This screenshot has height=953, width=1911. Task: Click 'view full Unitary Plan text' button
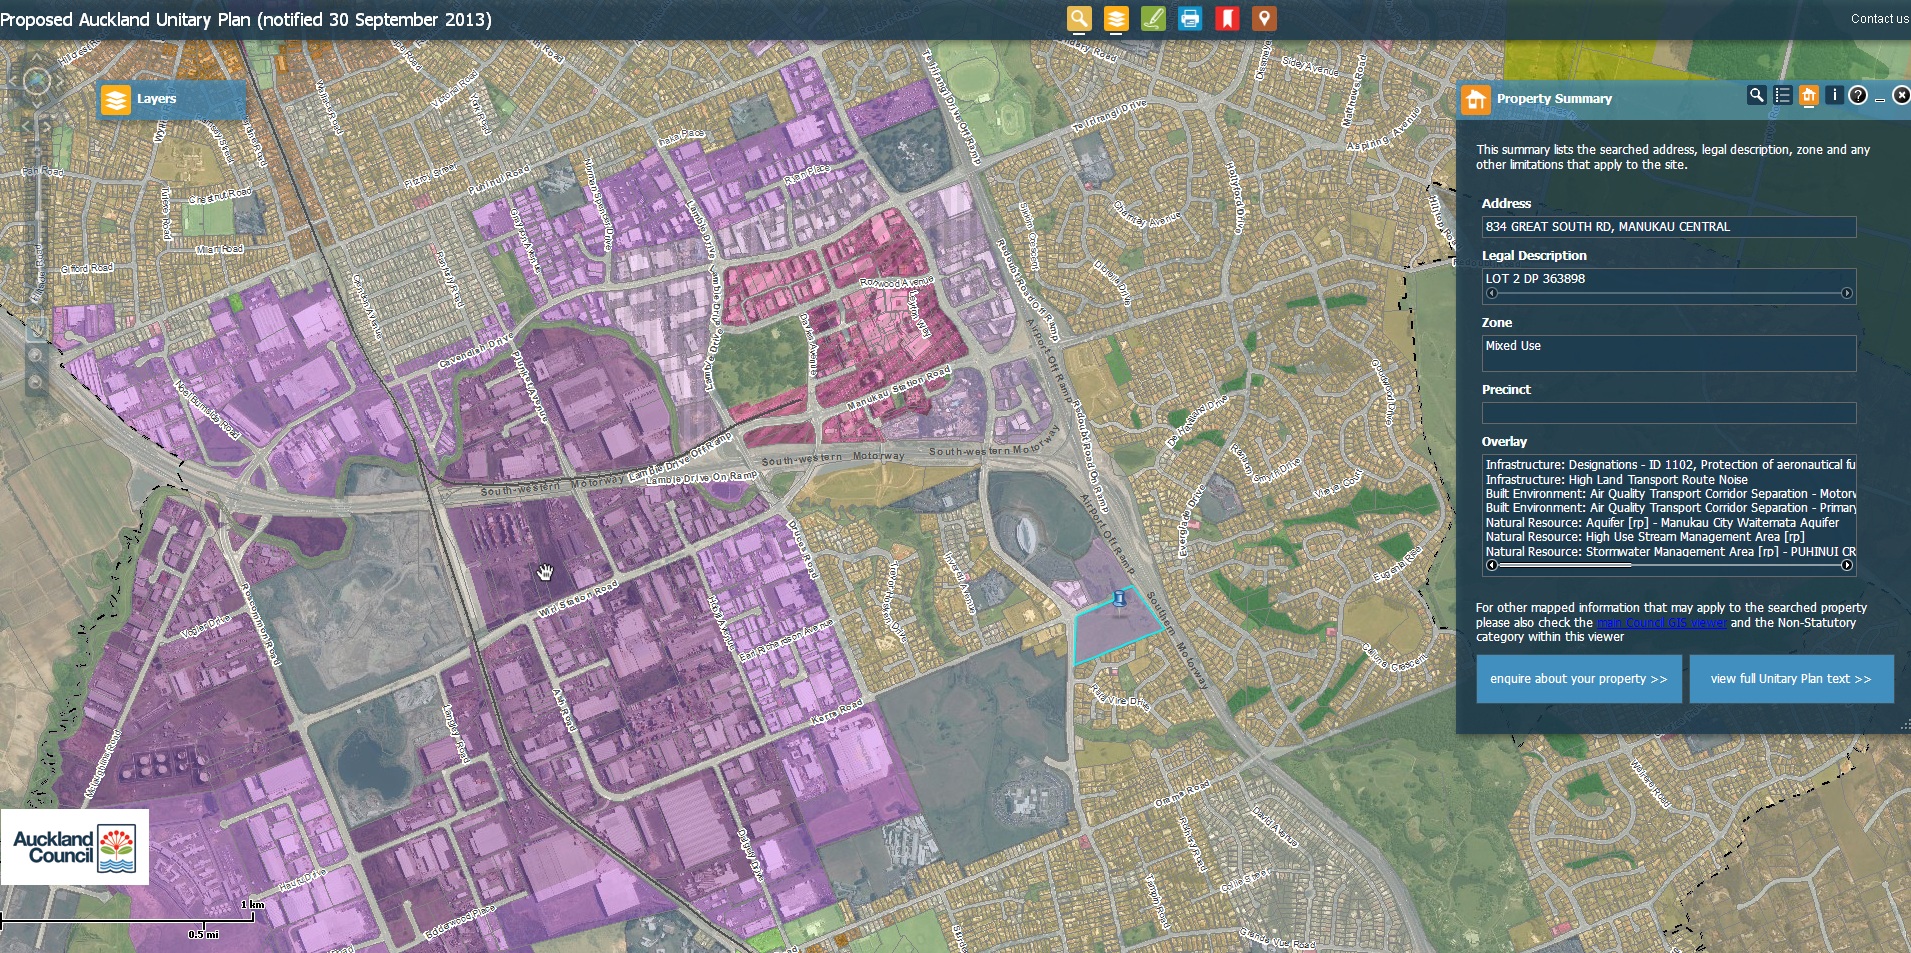click(x=1790, y=679)
